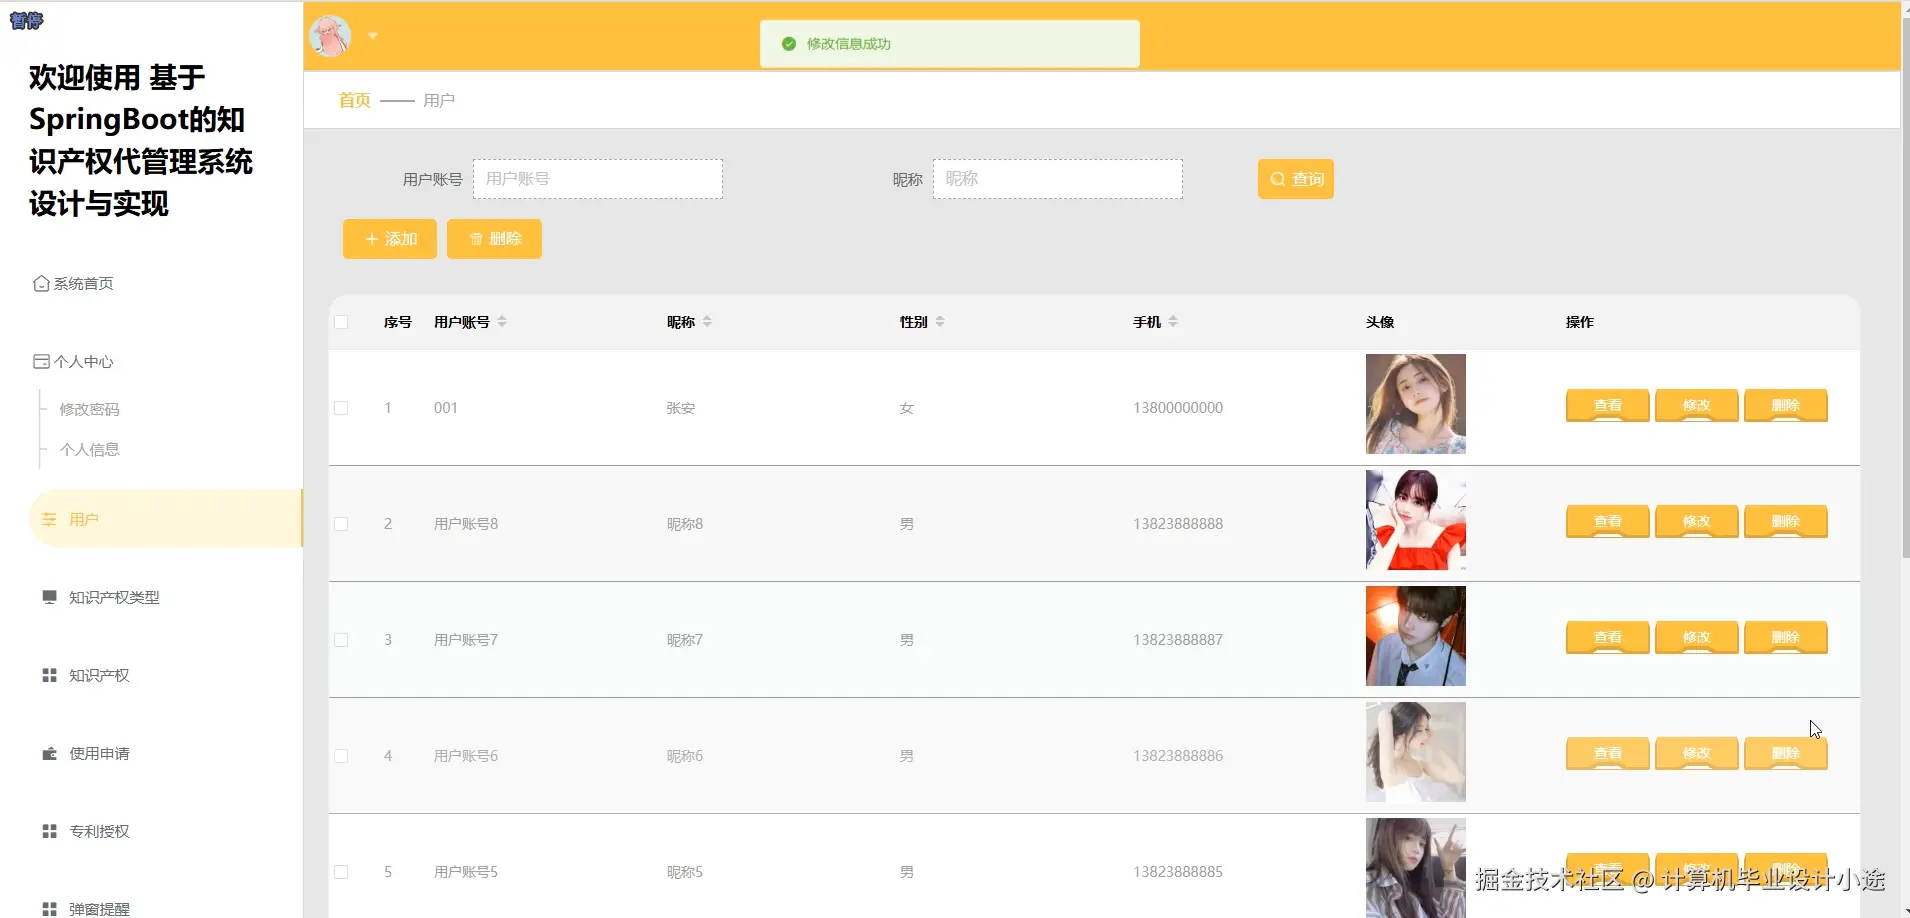
Task: Select 用户 menu item
Action: tap(166, 519)
